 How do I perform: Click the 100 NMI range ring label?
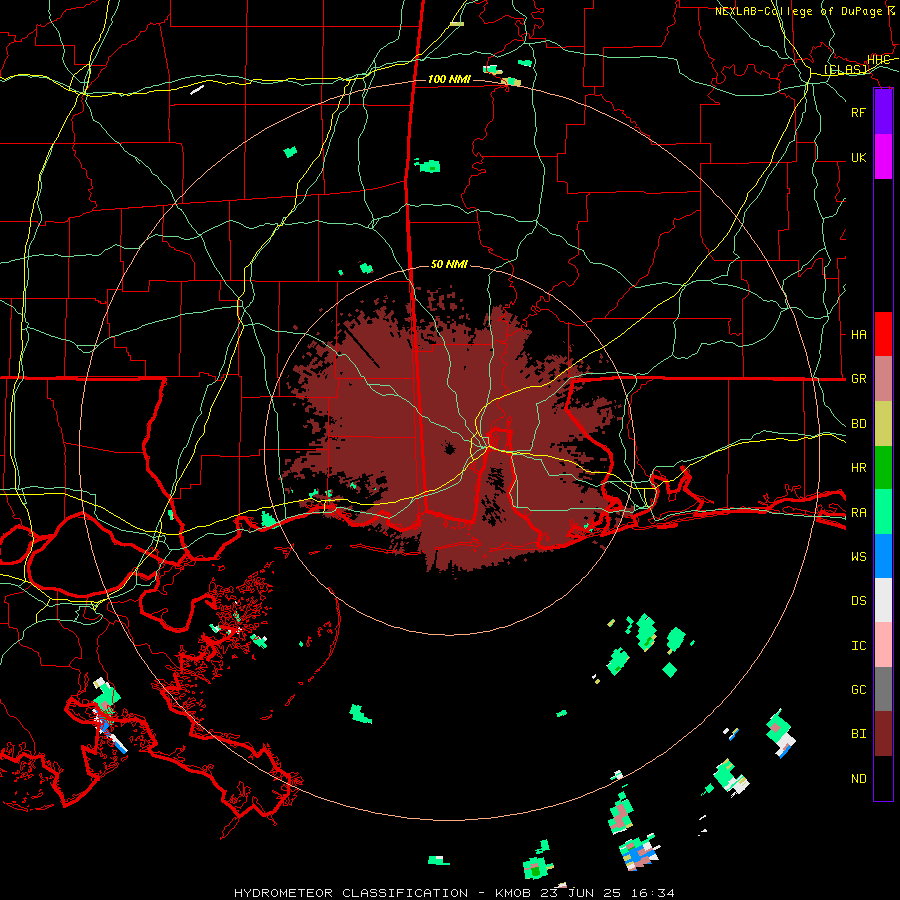click(x=449, y=79)
